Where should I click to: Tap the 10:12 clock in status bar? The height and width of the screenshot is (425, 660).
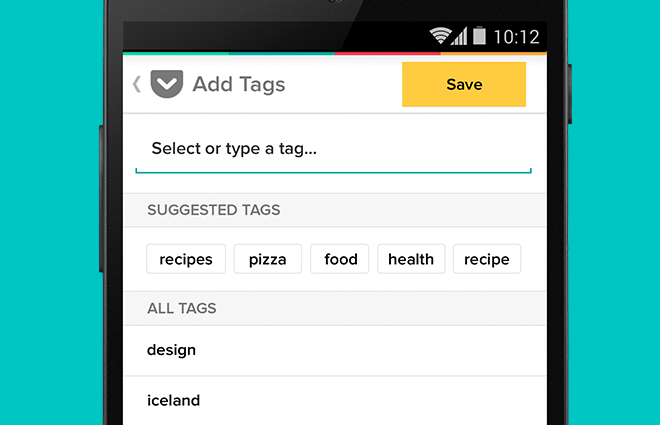(516, 37)
